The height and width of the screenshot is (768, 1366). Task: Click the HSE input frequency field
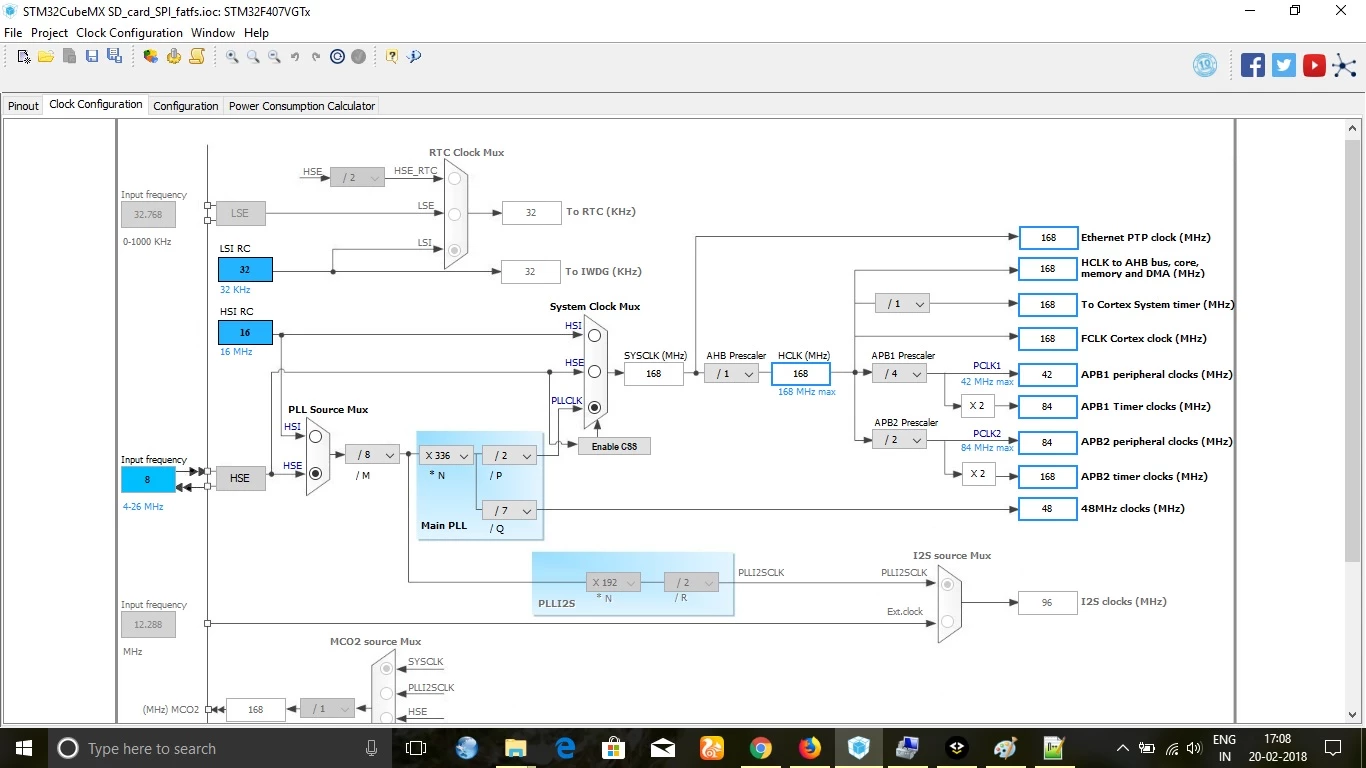[148, 480]
